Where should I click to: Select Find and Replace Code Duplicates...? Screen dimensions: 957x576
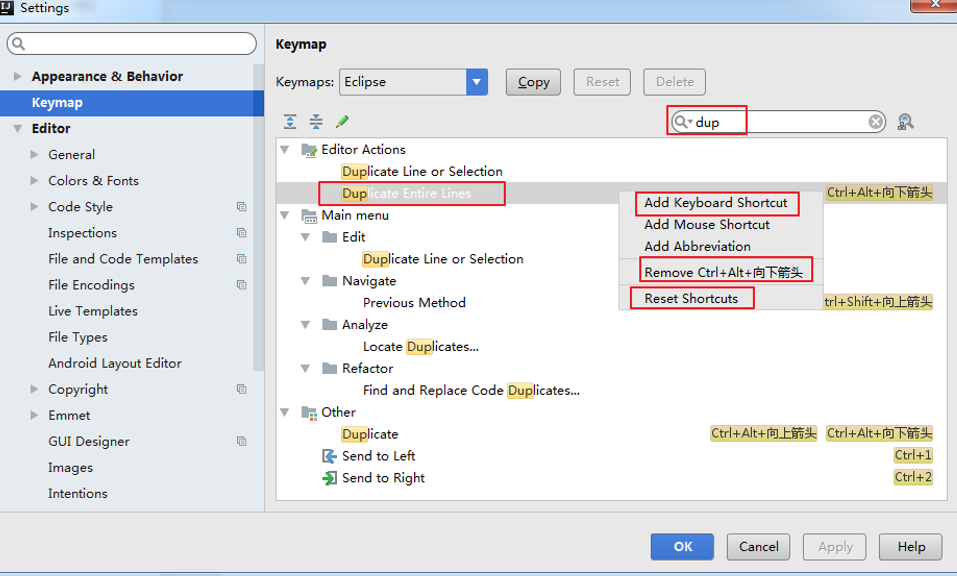(471, 391)
